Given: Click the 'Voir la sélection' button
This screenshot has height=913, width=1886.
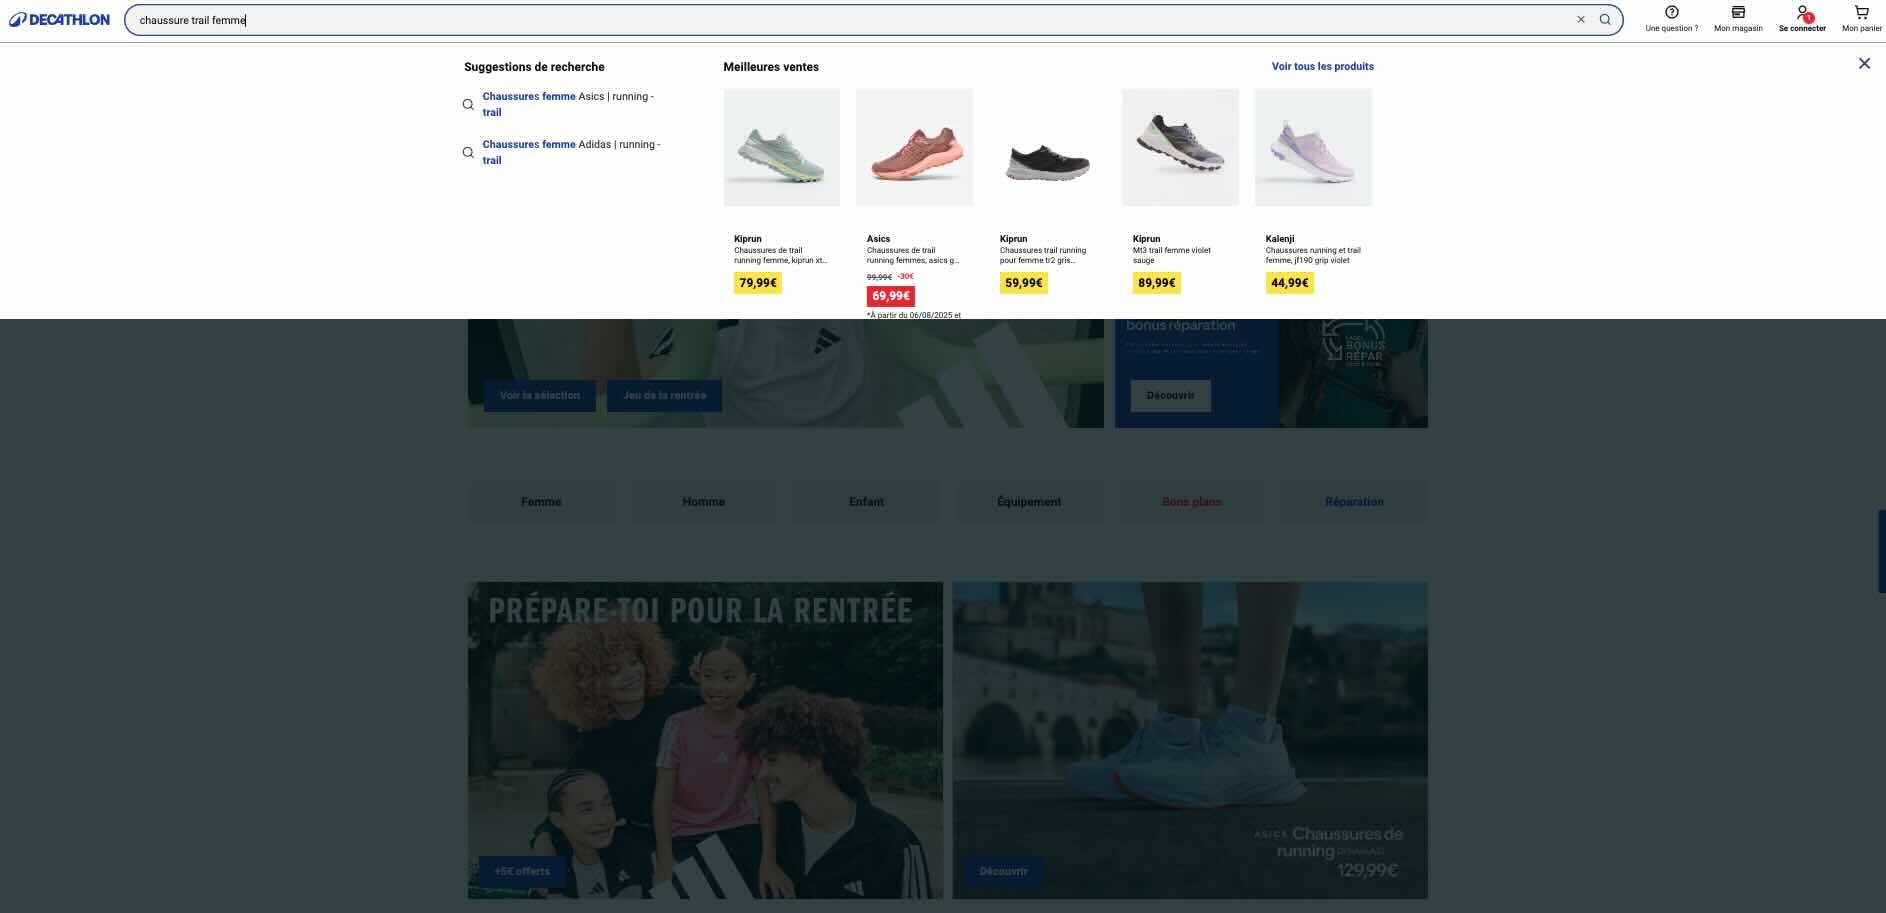Looking at the screenshot, I should point(539,396).
